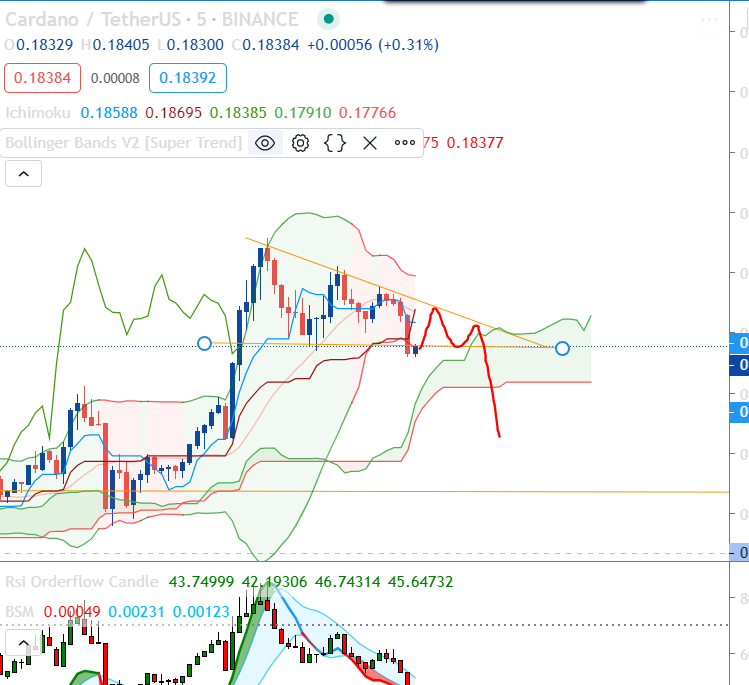Click BSM value 0.00231
749x685 pixels.
pyautogui.click(x=136, y=611)
